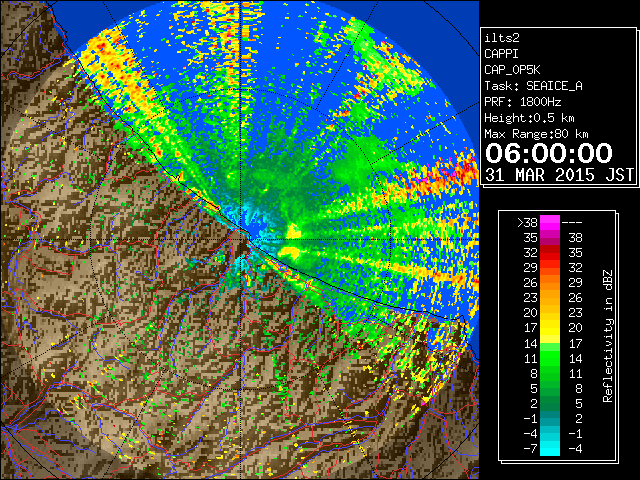Click the radar site center on the map

click(241, 239)
